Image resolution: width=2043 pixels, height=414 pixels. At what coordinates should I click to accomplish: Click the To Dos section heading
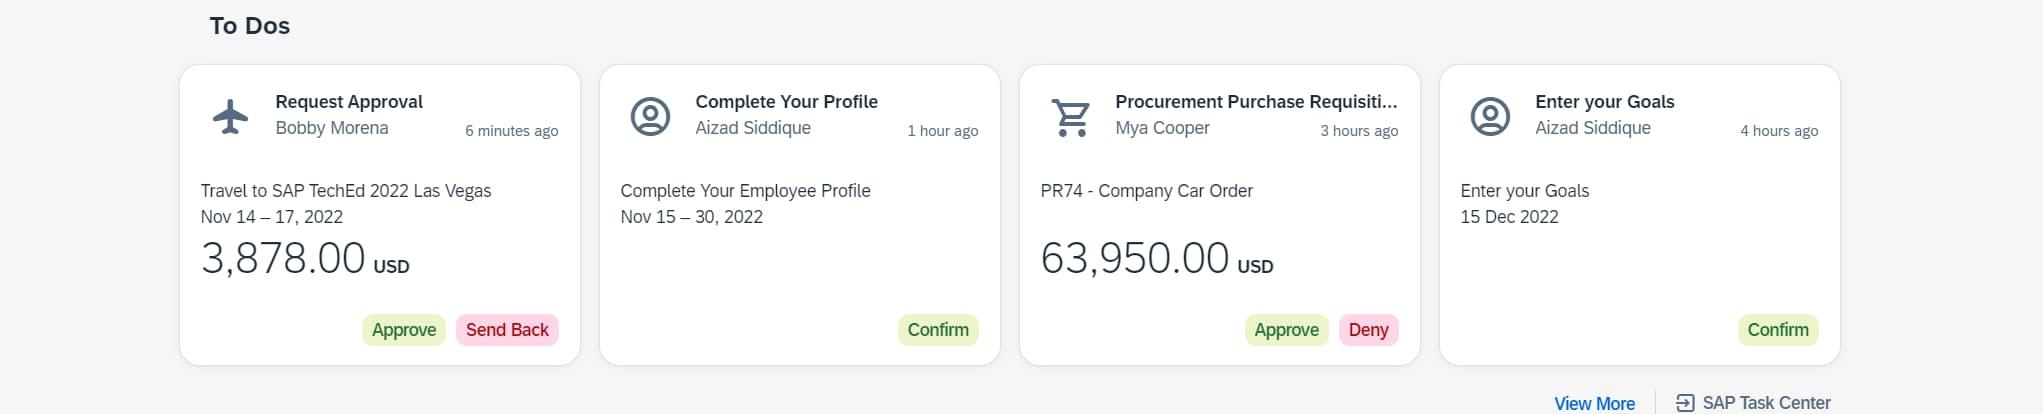tap(249, 26)
